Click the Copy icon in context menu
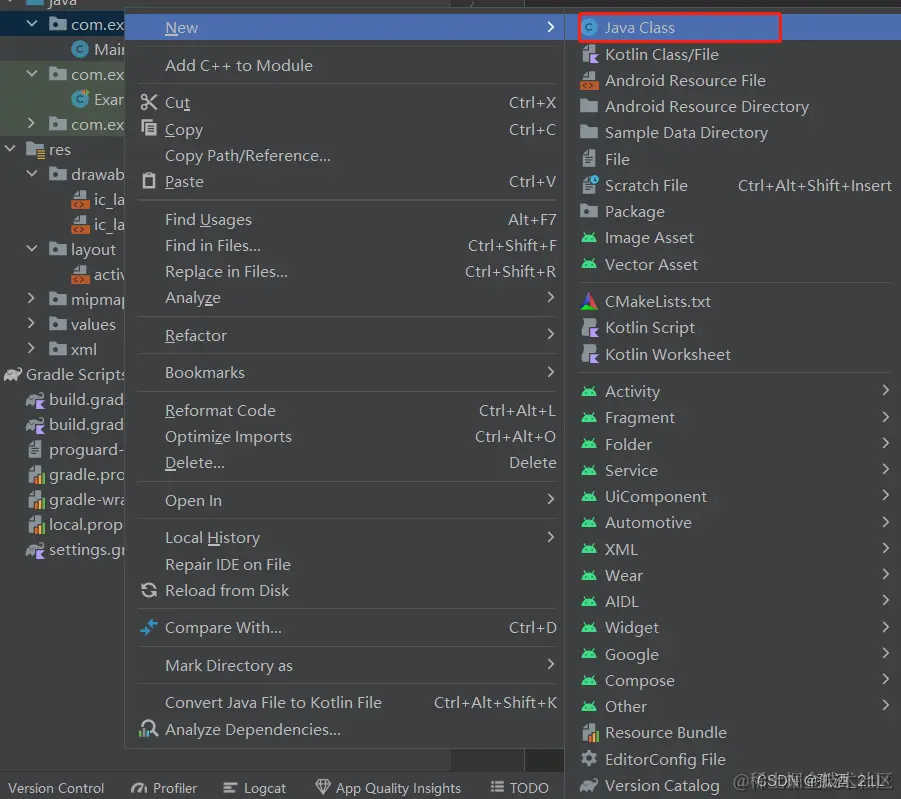Image resolution: width=901 pixels, height=799 pixels. [x=149, y=128]
